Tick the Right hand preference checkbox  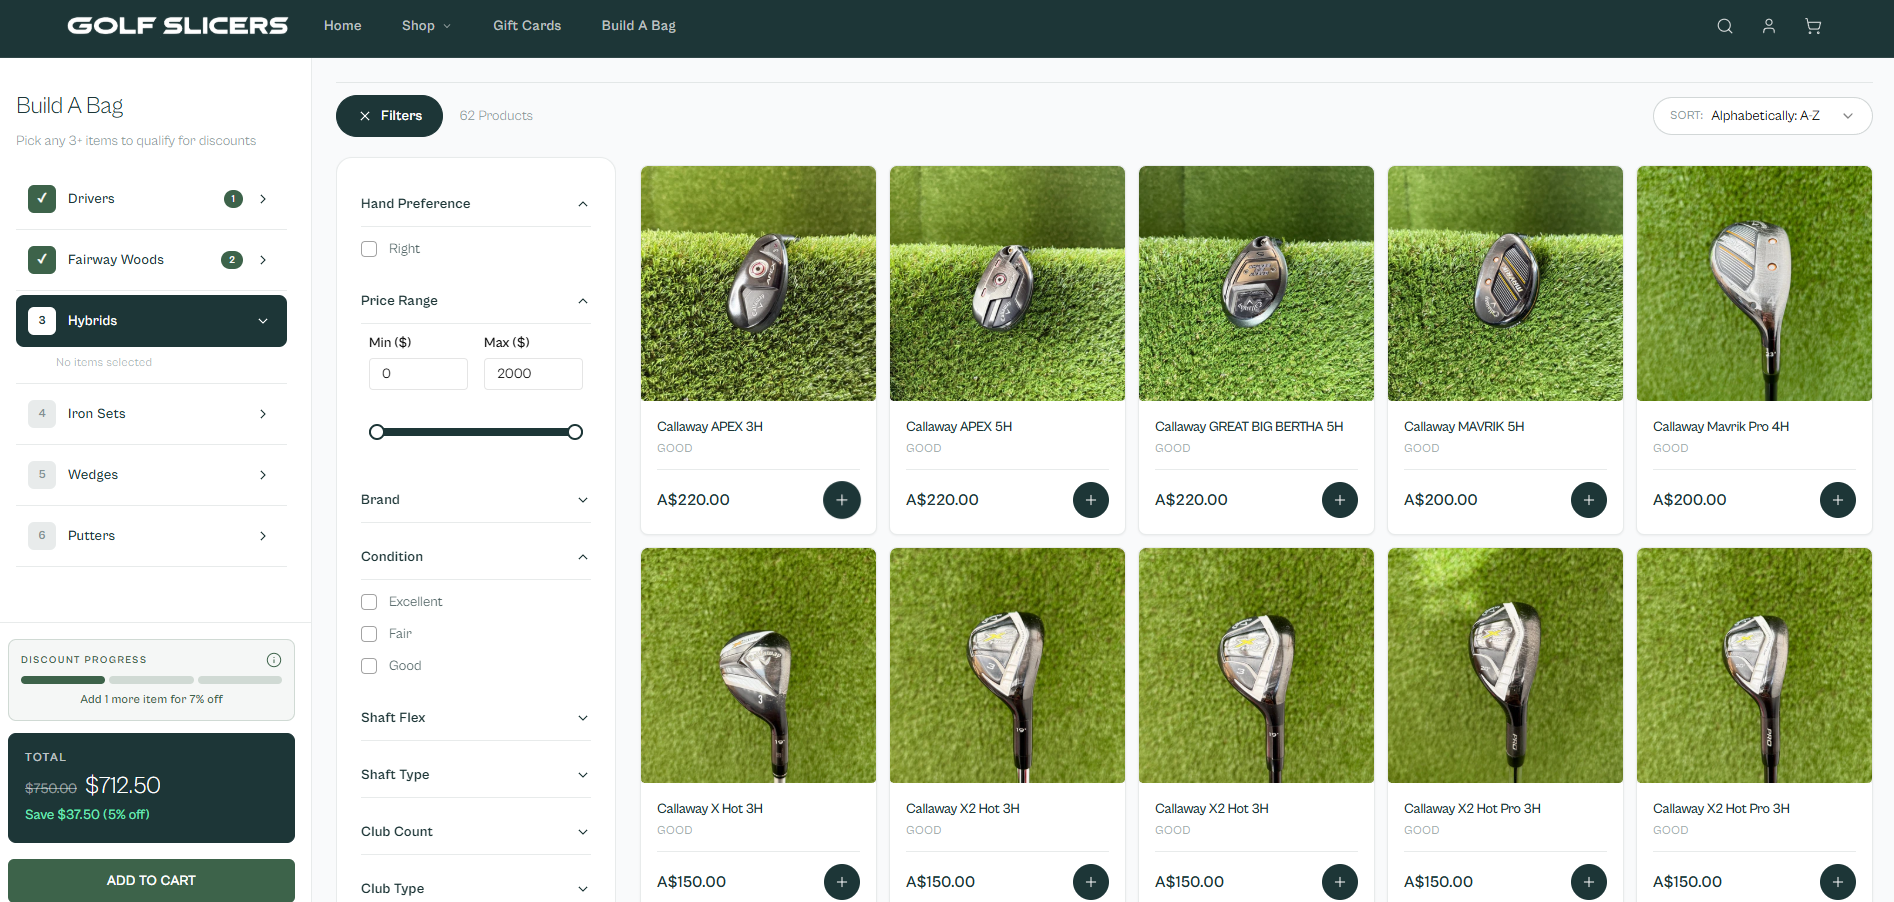(x=369, y=249)
